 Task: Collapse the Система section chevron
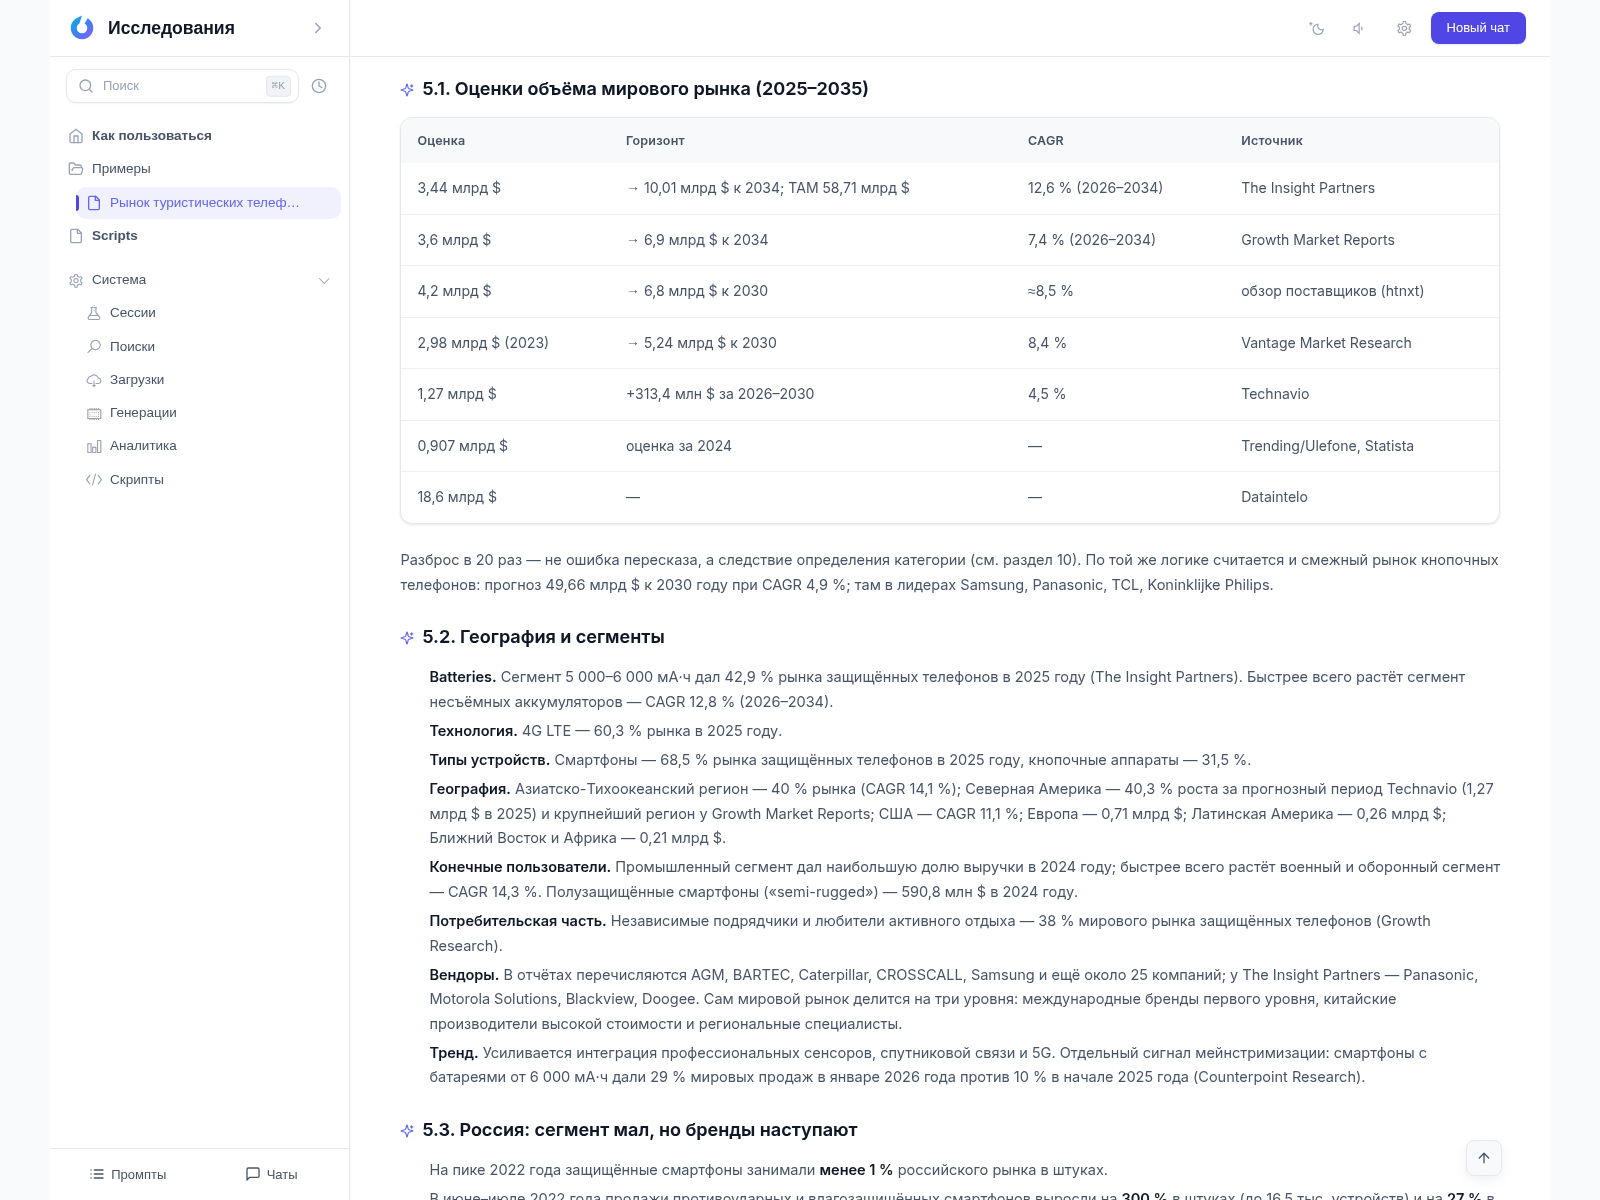[324, 281]
